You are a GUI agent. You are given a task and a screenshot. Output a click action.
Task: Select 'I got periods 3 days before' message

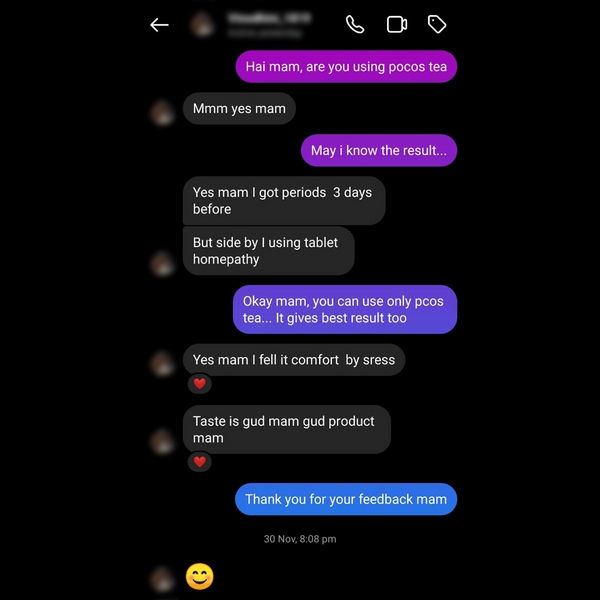[x=284, y=201]
